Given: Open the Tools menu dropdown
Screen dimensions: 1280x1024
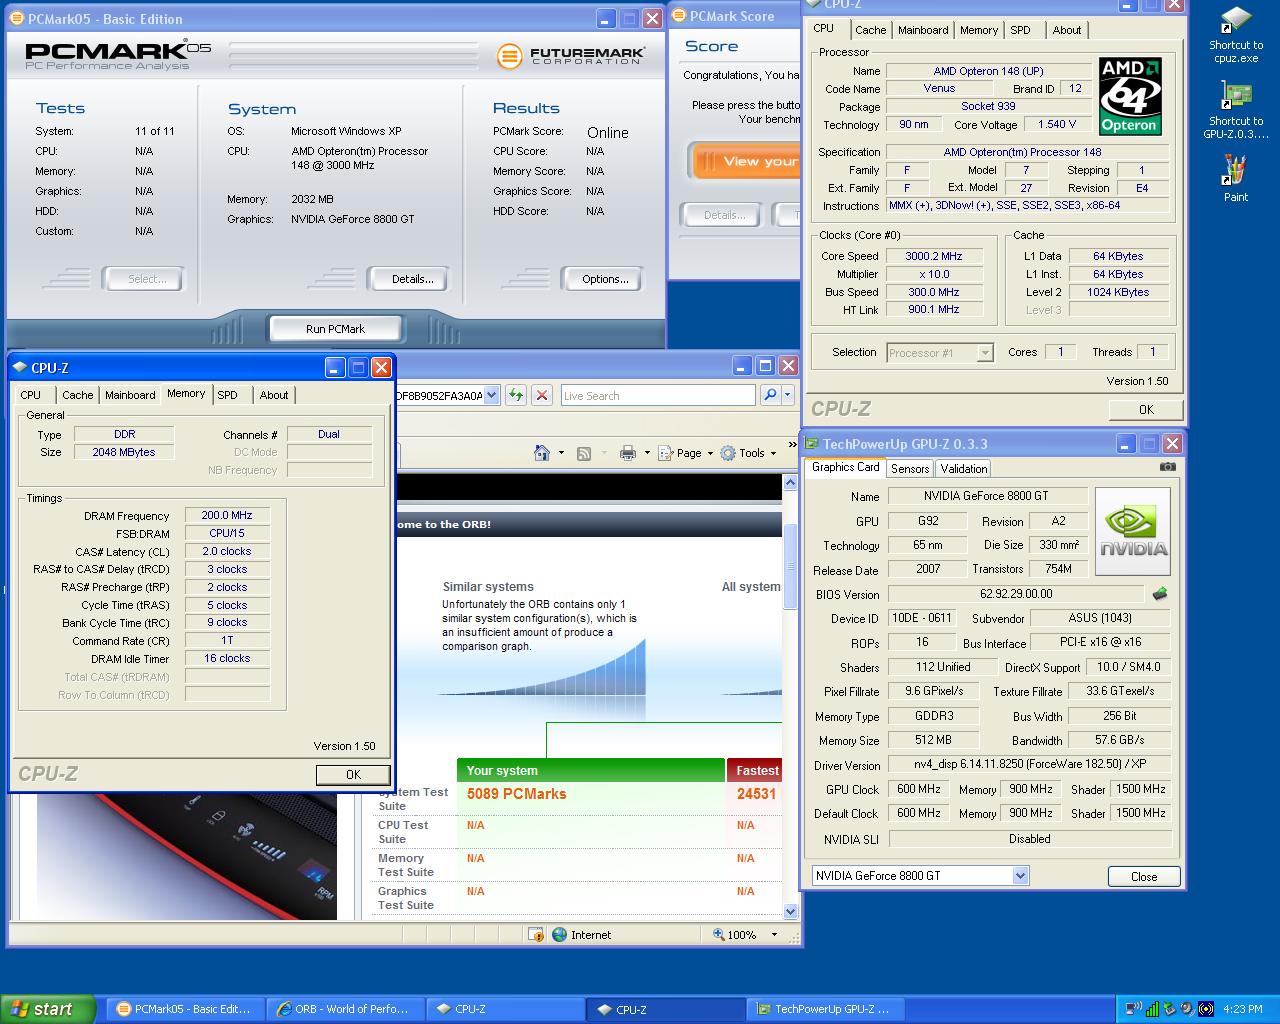Looking at the screenshot, I should click(x=749, y=453).
